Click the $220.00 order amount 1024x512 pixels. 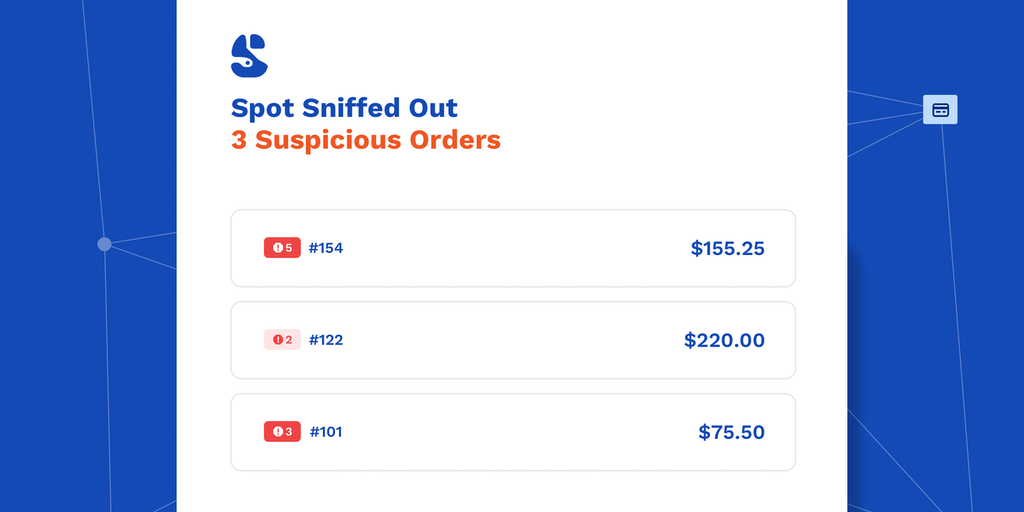pyautogui.click(x=724, y=340)
